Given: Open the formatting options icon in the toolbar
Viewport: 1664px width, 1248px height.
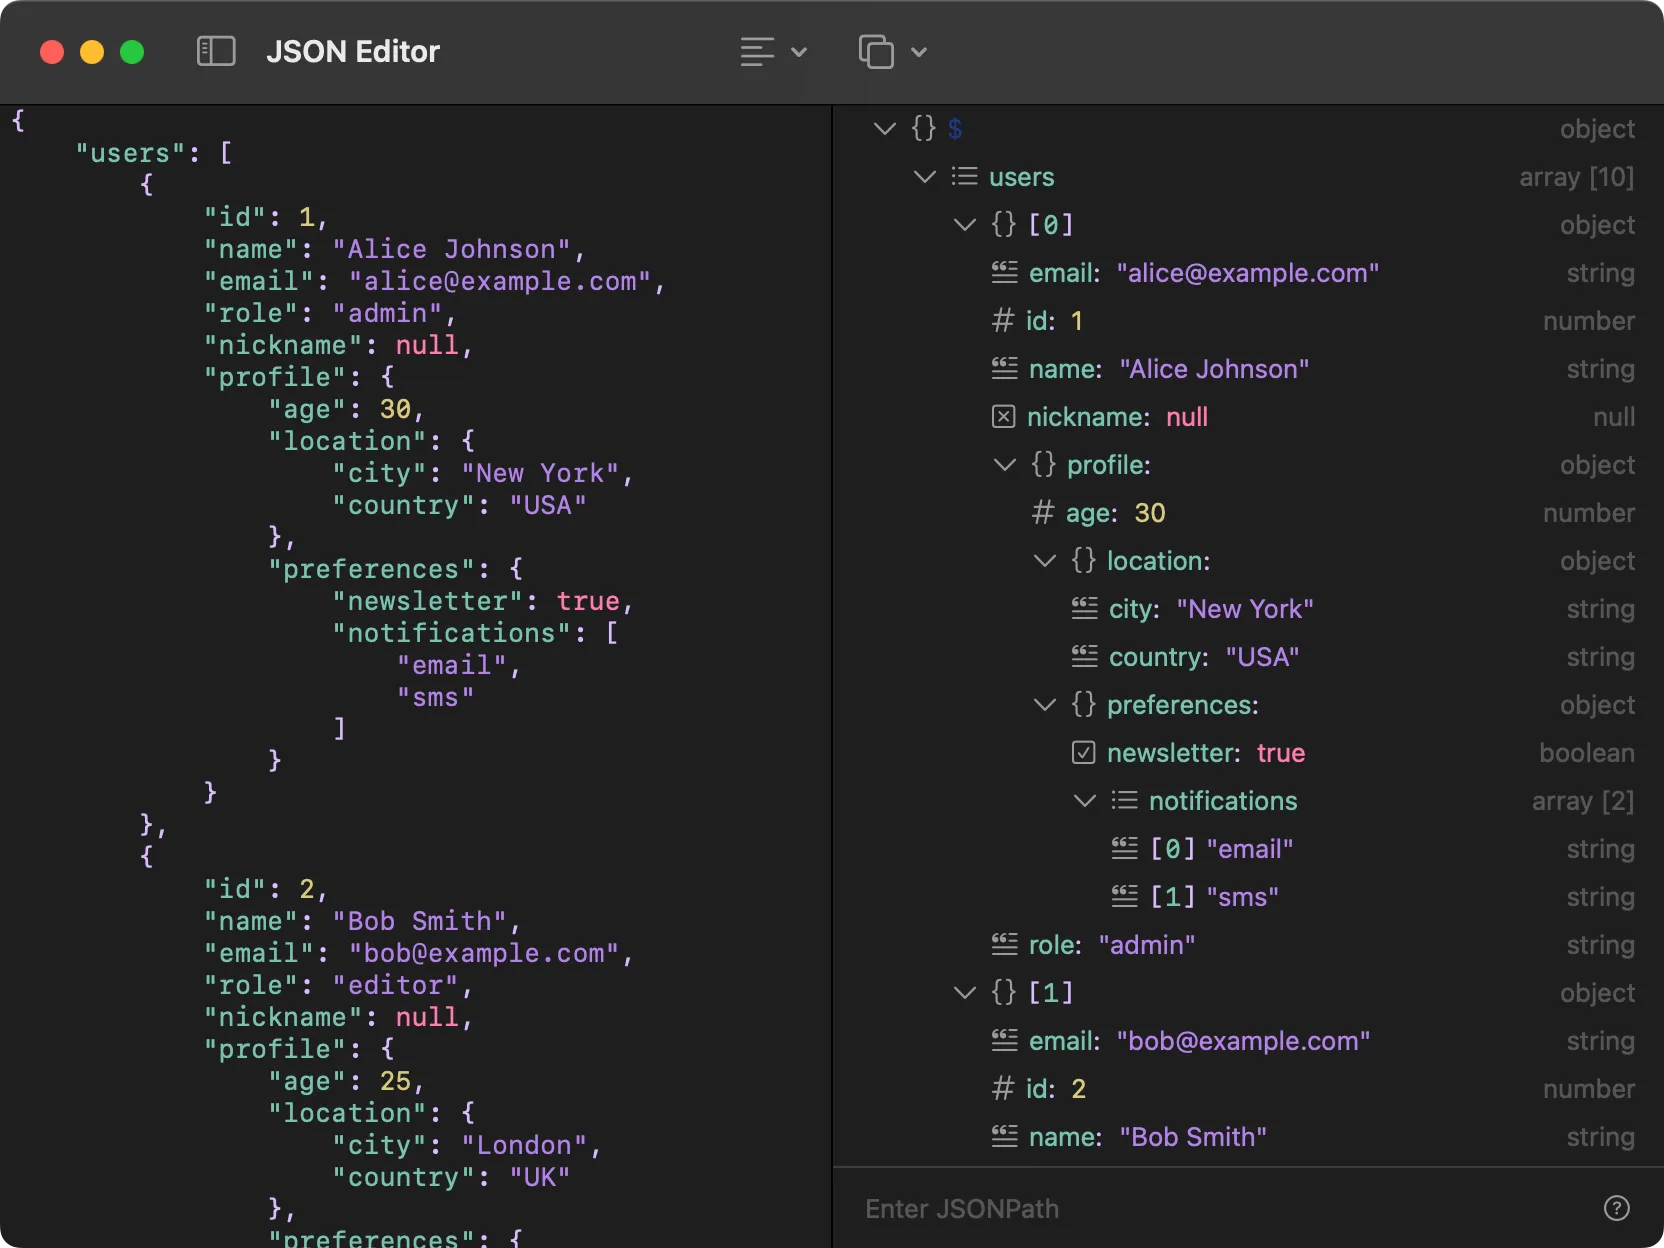Looking at the screenshot, I should click(758, 51).
